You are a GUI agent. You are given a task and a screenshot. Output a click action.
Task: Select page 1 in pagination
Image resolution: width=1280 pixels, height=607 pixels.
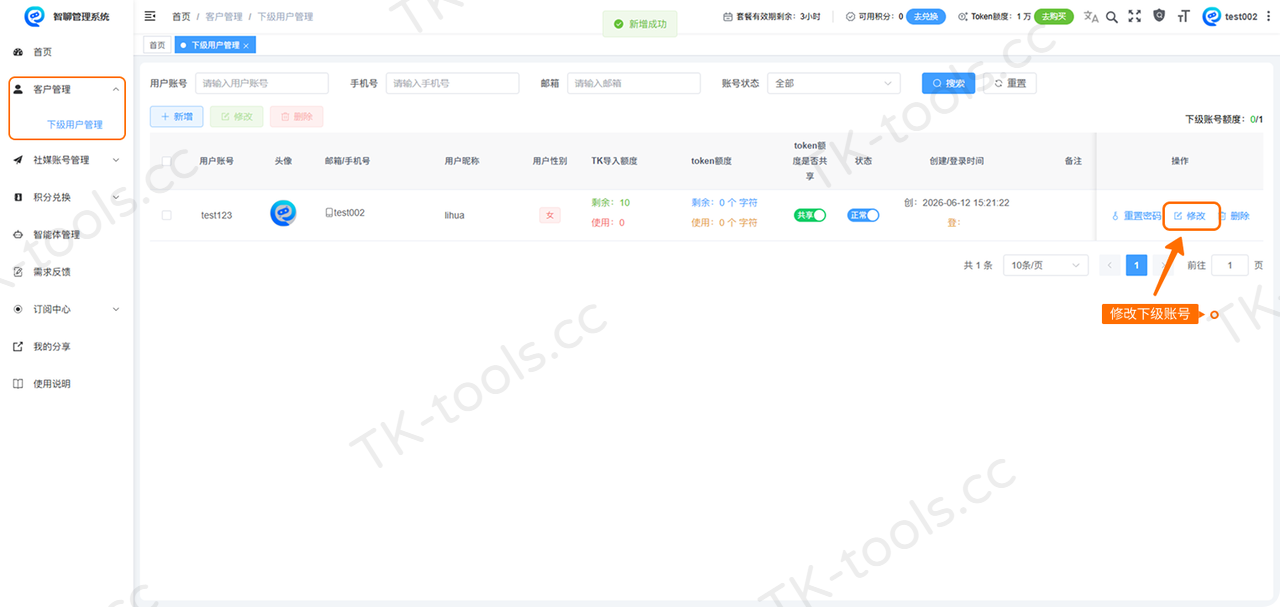(1136, 265)
